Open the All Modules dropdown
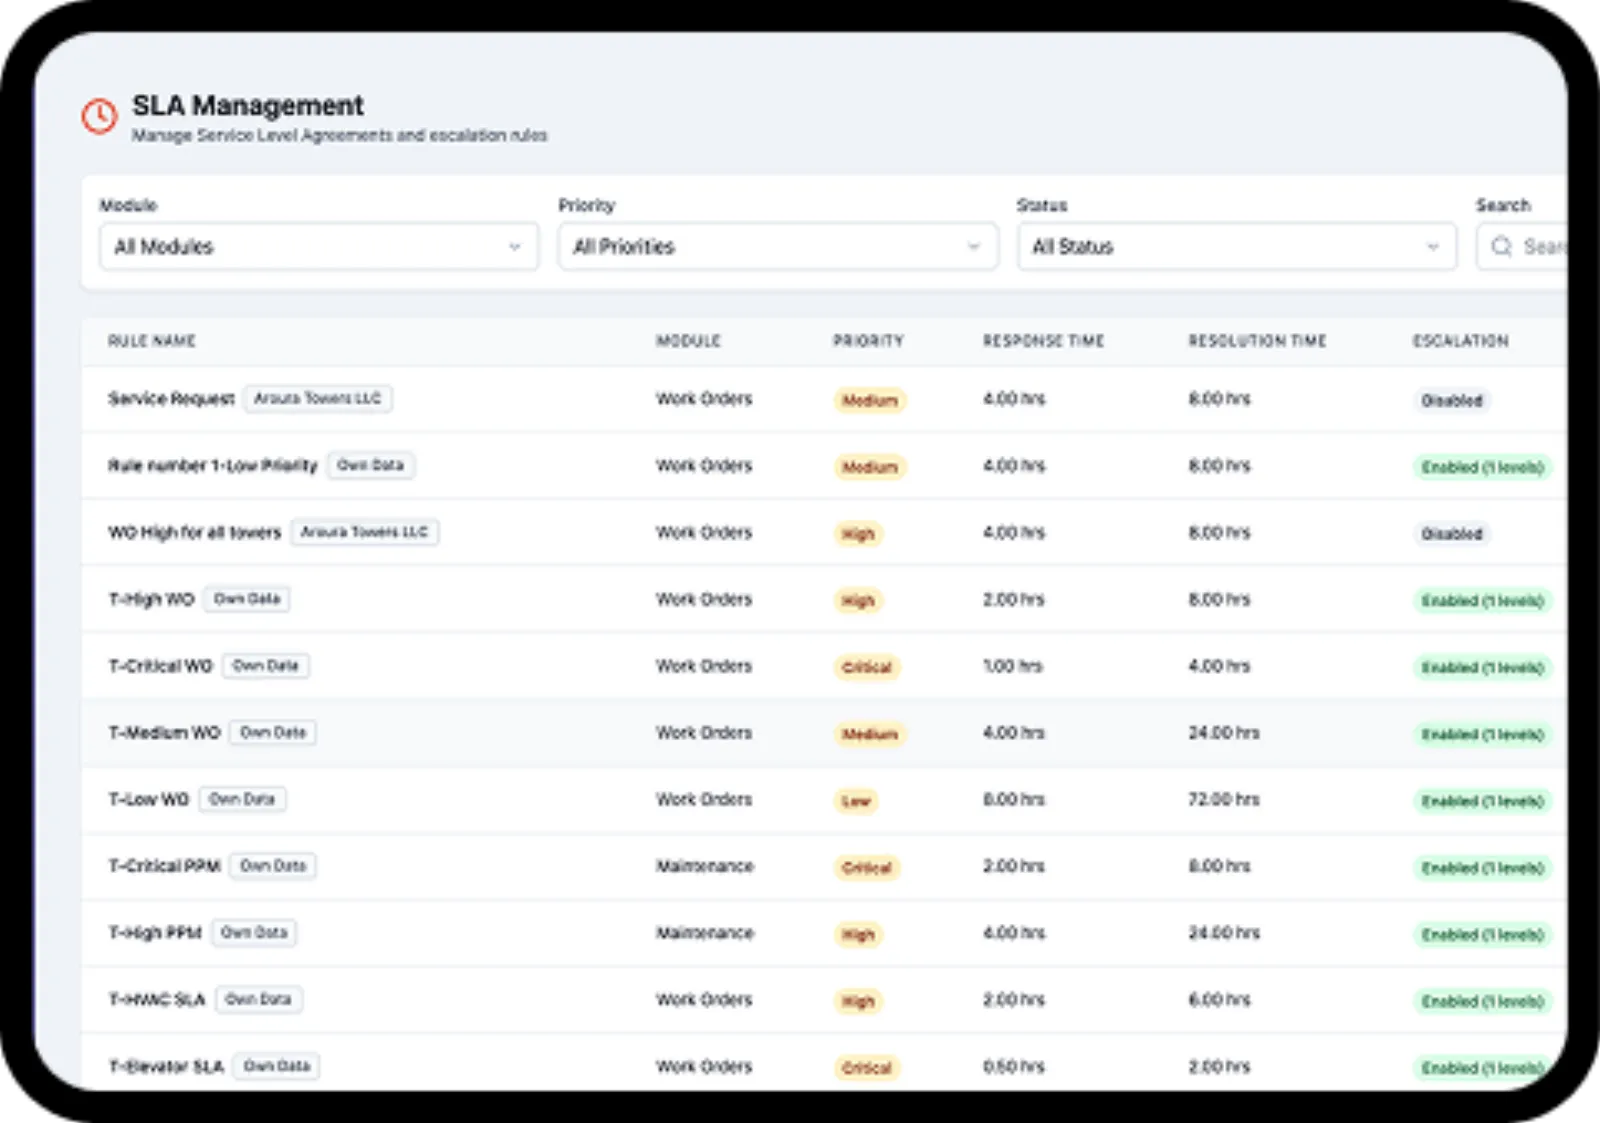This screenshot has height=1123, width=1600. (319, 246)
